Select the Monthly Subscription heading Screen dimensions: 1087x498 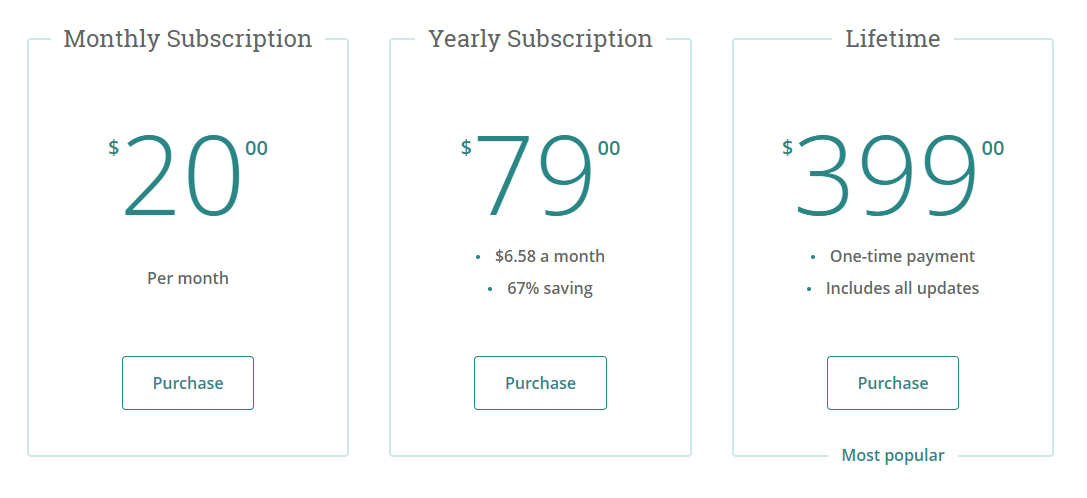188,39
